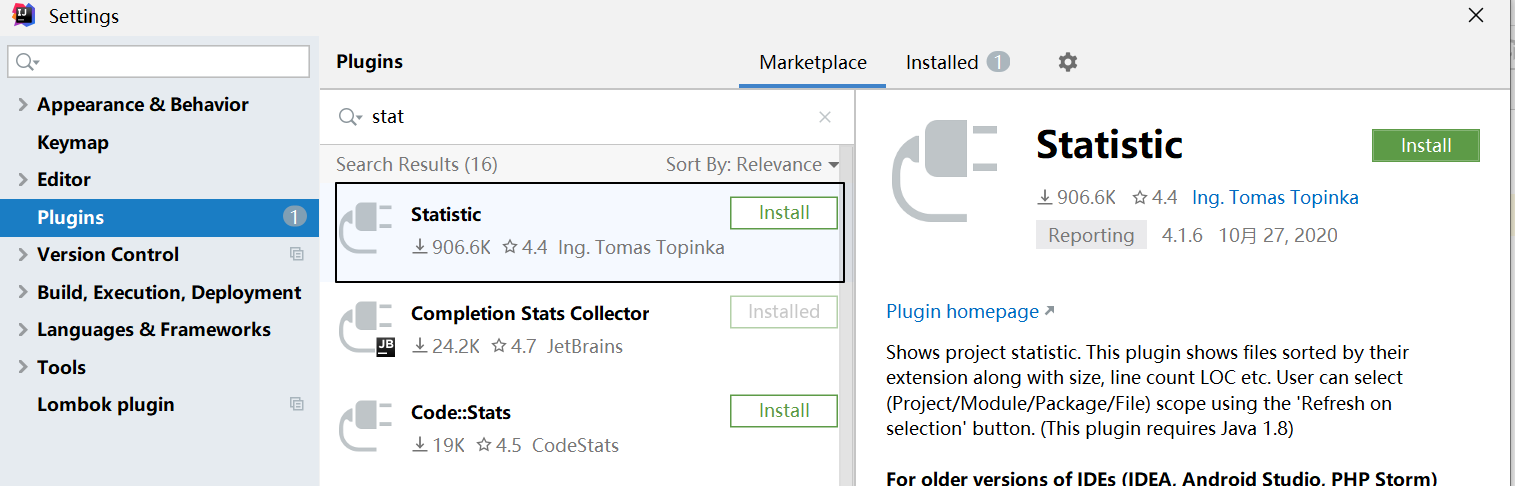Open the Ing. Tomas Topinka vendor link
The height and width of the screenshot is (486, 1515).
click(1275, 198)
